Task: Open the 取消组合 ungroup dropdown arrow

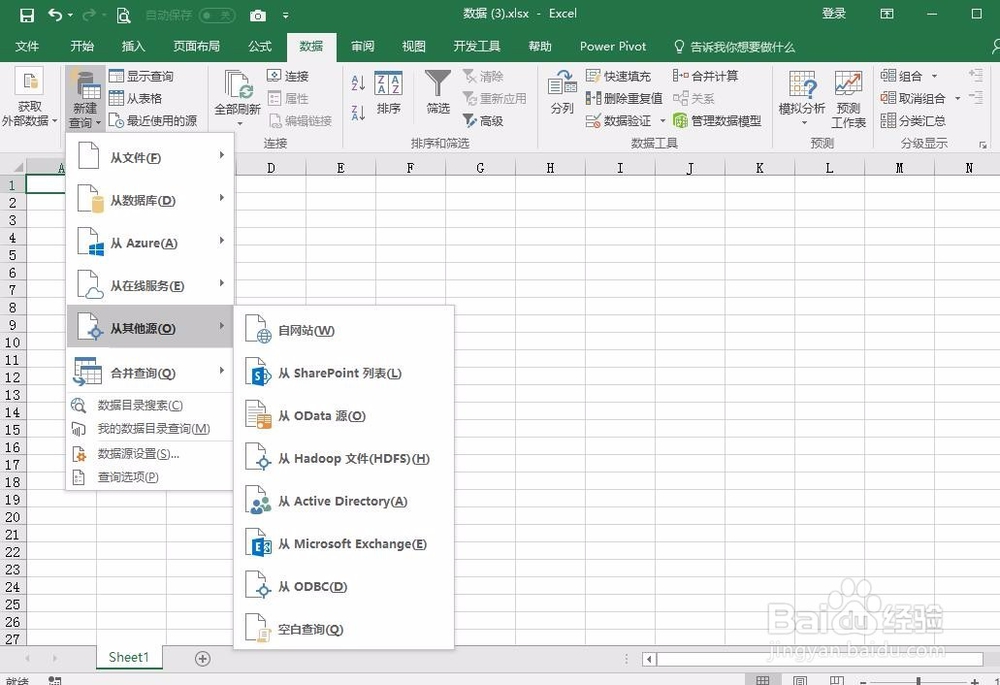Action: [x=957, y=98]
